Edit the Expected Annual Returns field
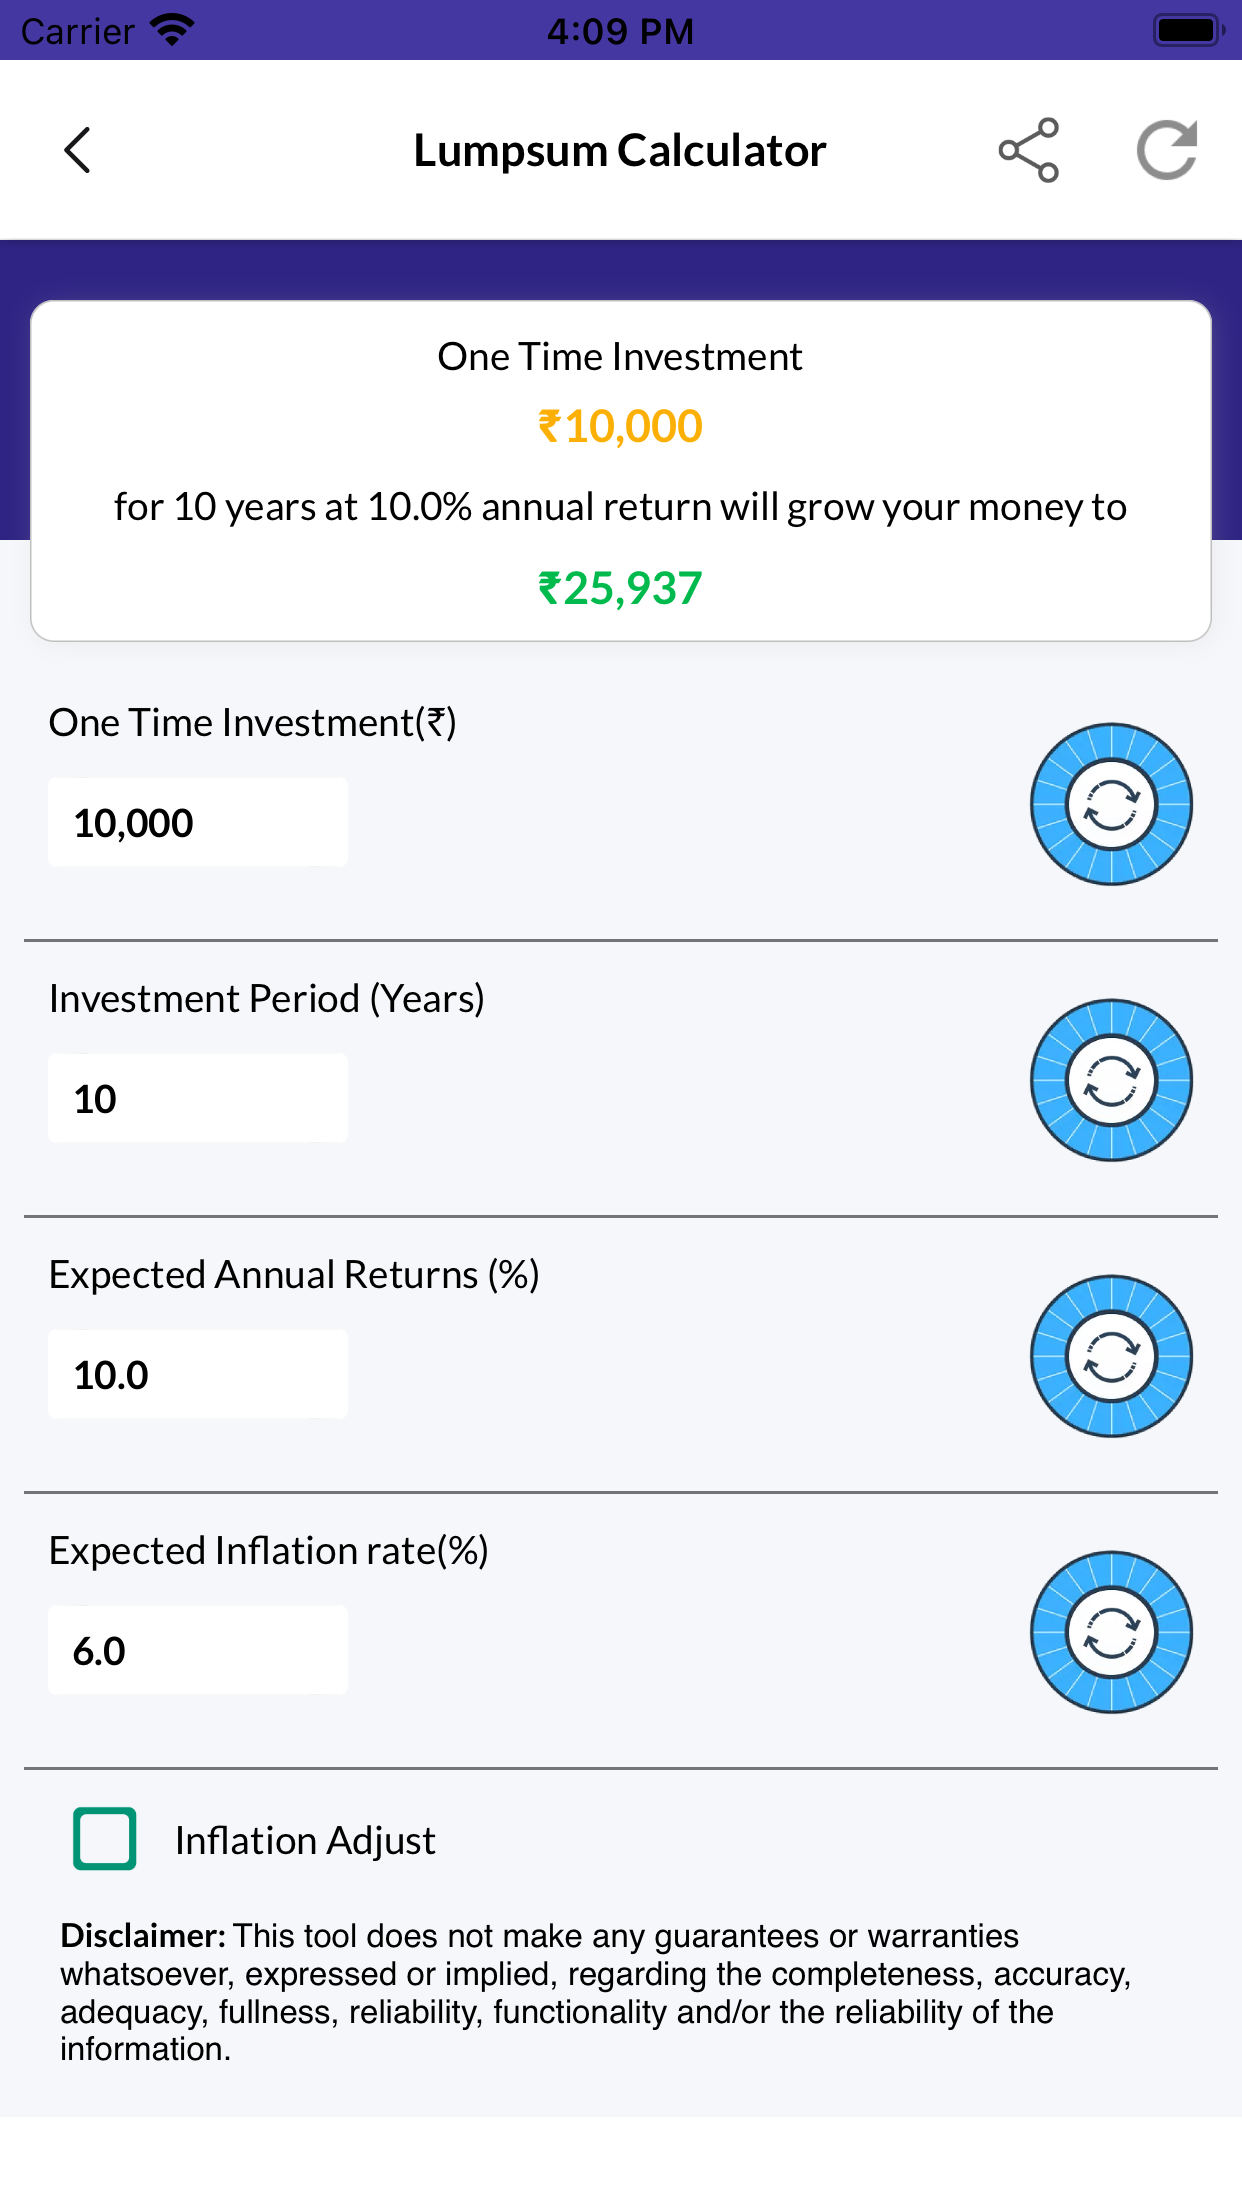Screen dimensions: 1242x2208 click(x=198, y=1374)
